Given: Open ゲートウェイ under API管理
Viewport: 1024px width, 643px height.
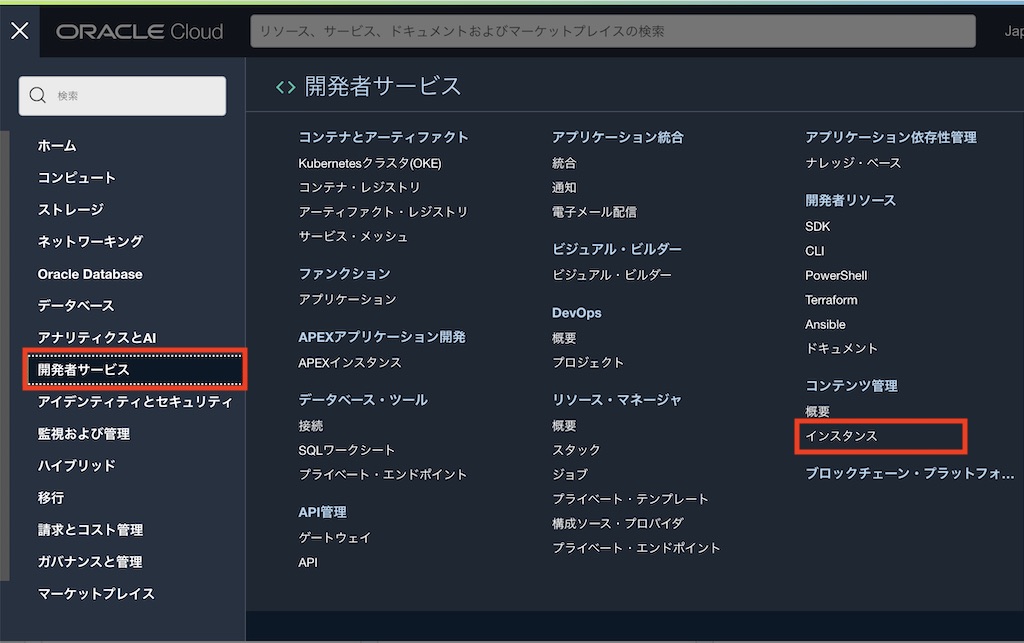Looking at the screenshot, I should pos(334,538).
